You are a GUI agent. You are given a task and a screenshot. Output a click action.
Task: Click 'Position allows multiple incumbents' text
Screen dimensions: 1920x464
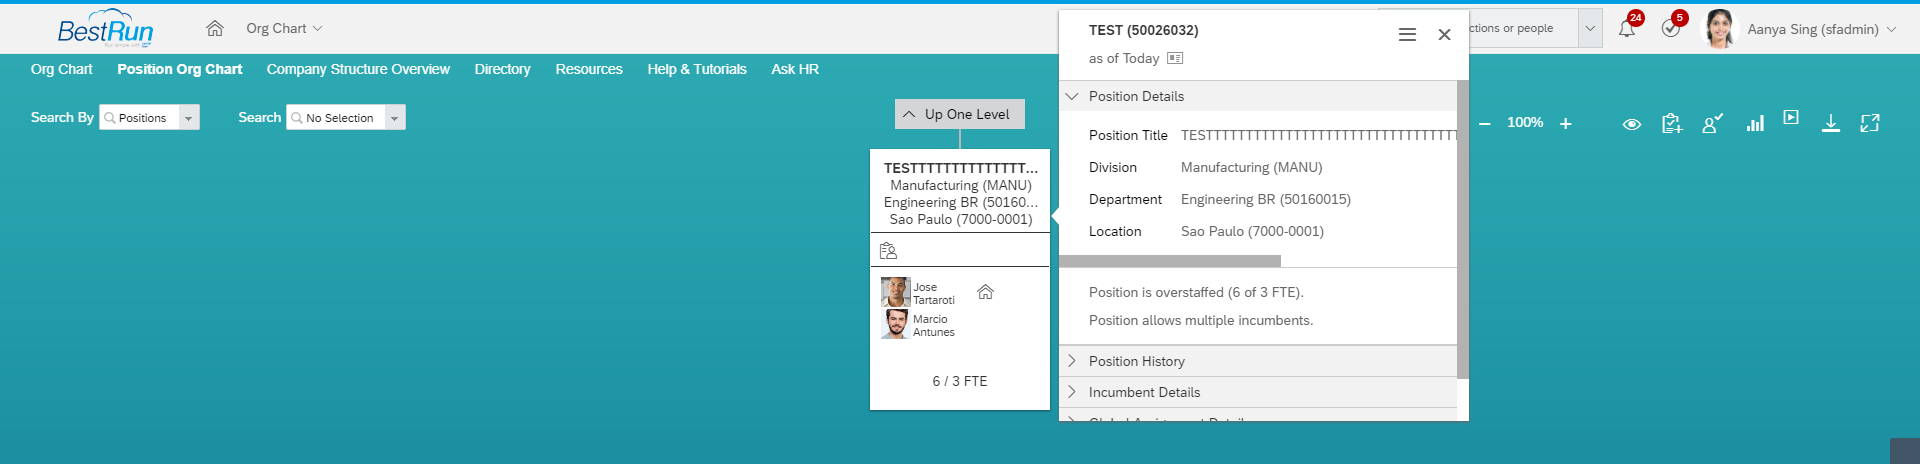[x=1201, y=320]
